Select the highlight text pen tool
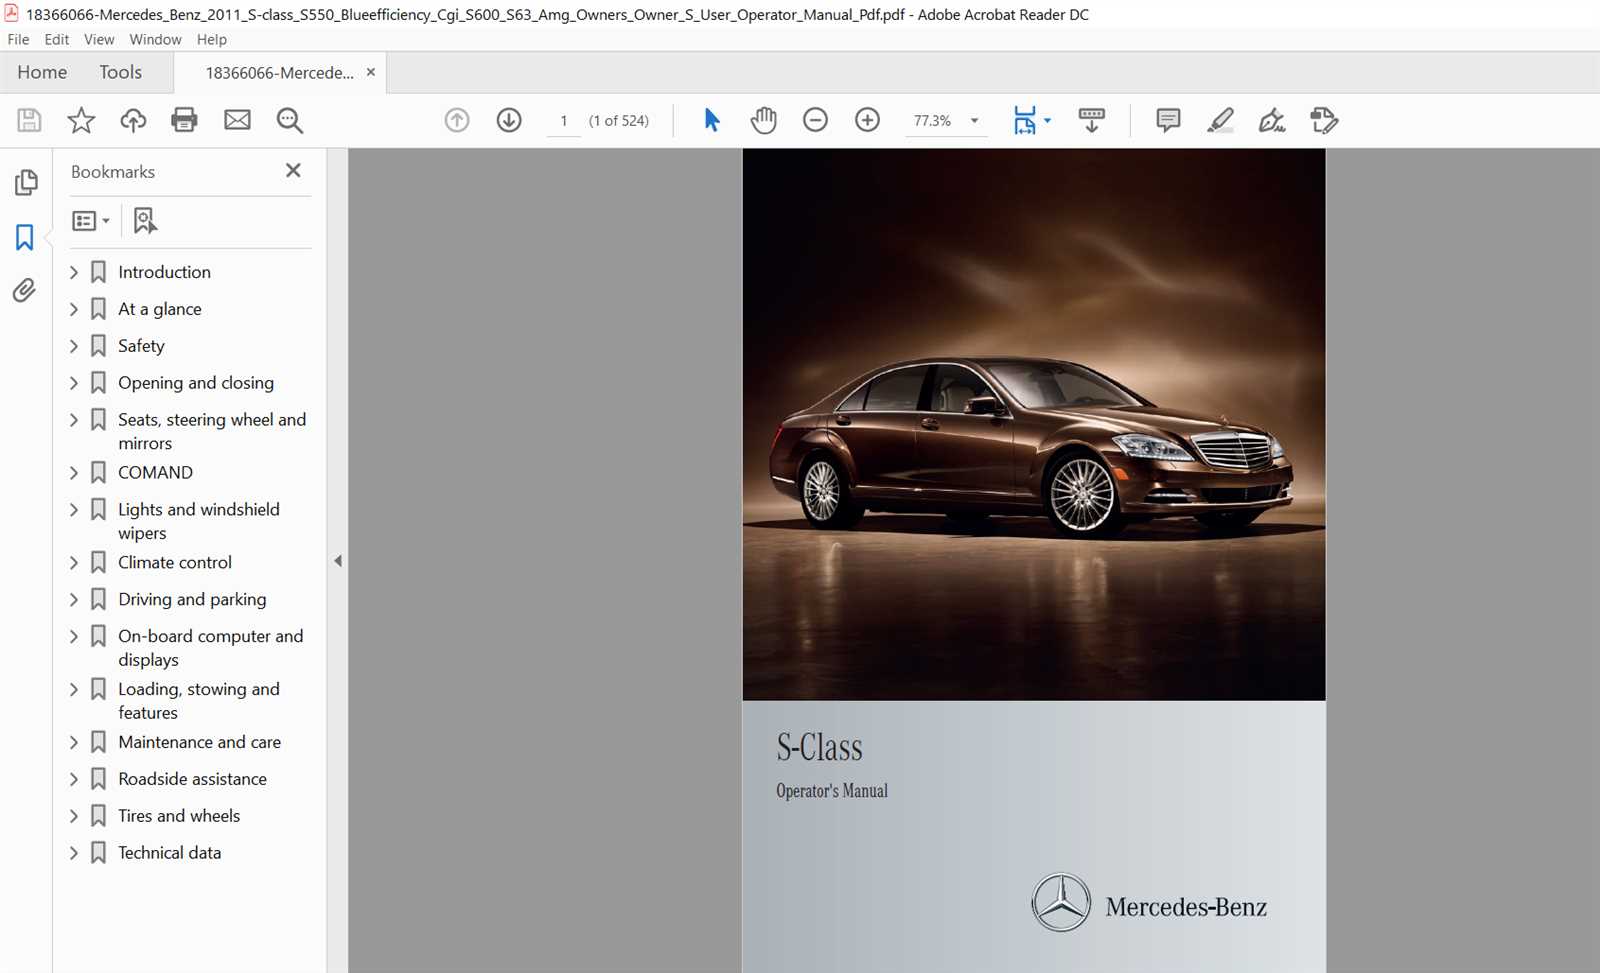Viewport: 1600px width, 973px height. click(1220, 121)
